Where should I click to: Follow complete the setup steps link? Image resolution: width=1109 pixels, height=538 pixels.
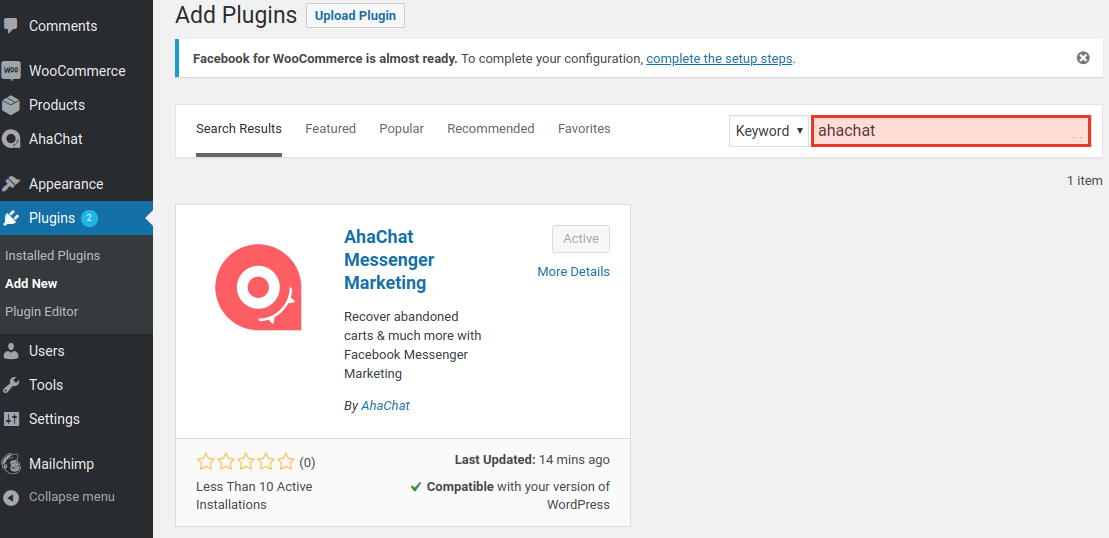719,59
